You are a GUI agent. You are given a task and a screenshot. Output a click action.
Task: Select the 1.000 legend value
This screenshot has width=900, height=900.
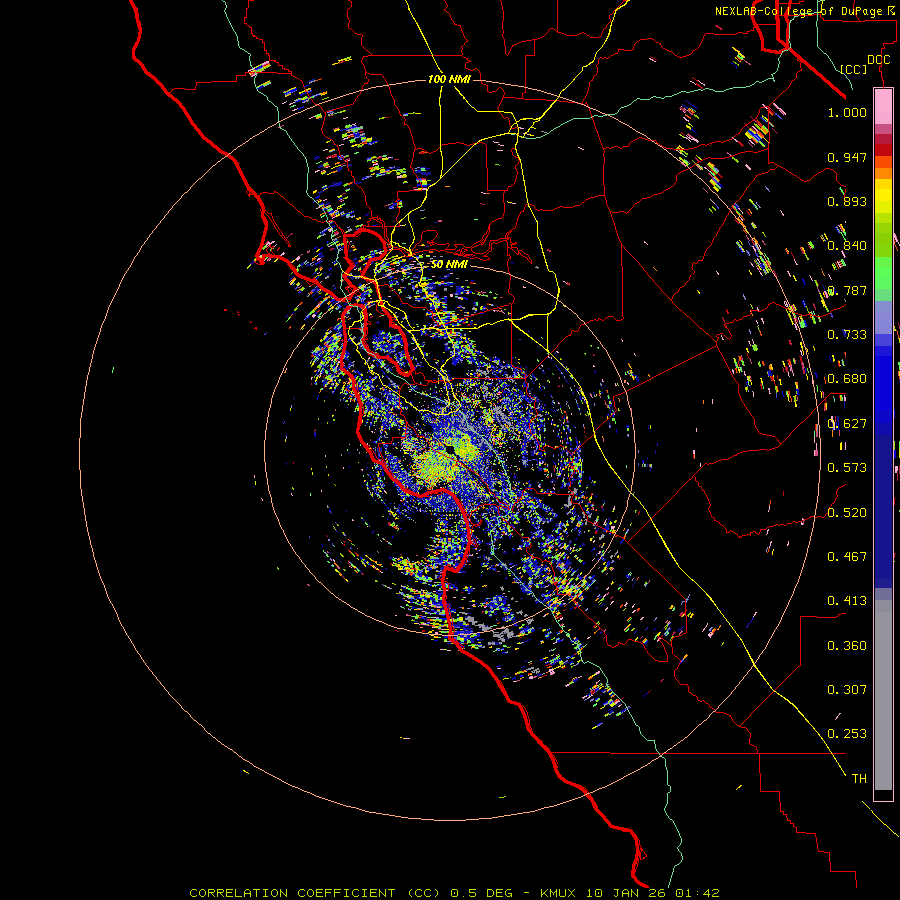point(847,112)
